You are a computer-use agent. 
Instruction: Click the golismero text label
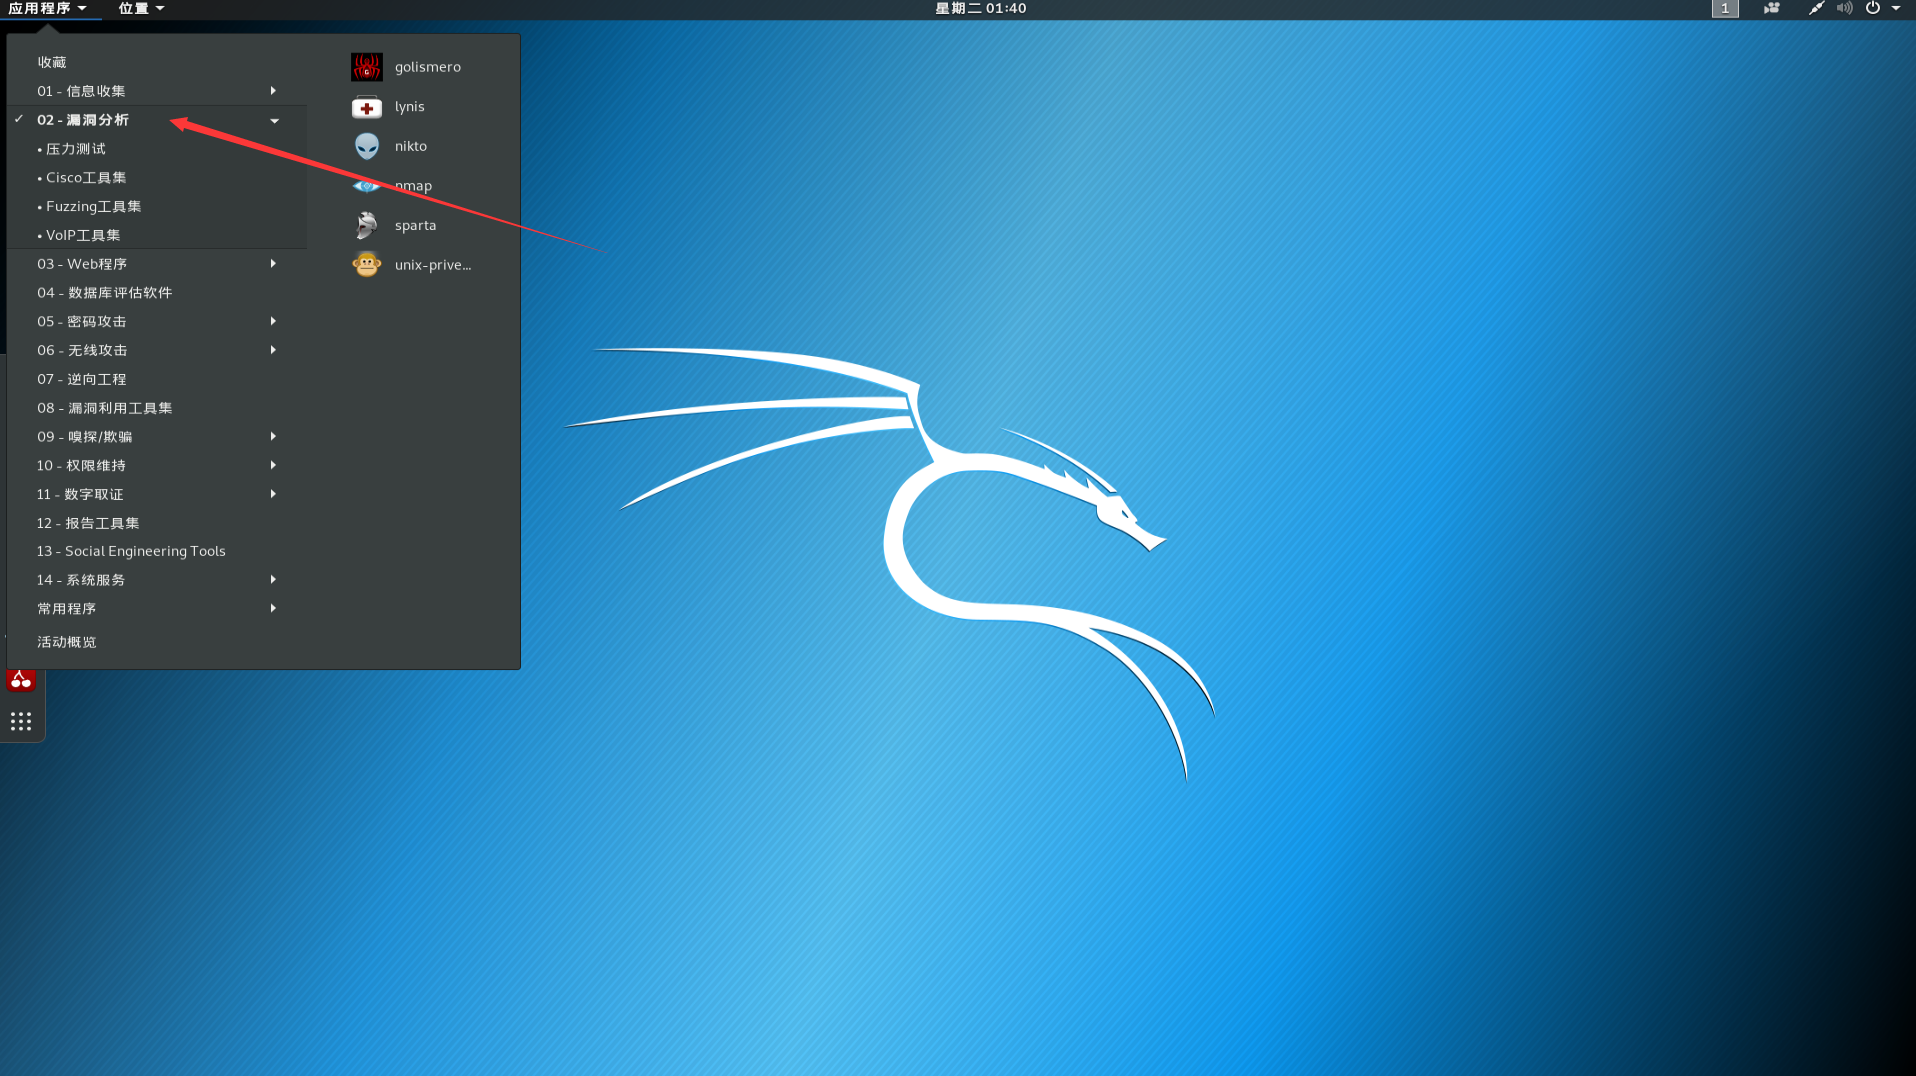428,67
